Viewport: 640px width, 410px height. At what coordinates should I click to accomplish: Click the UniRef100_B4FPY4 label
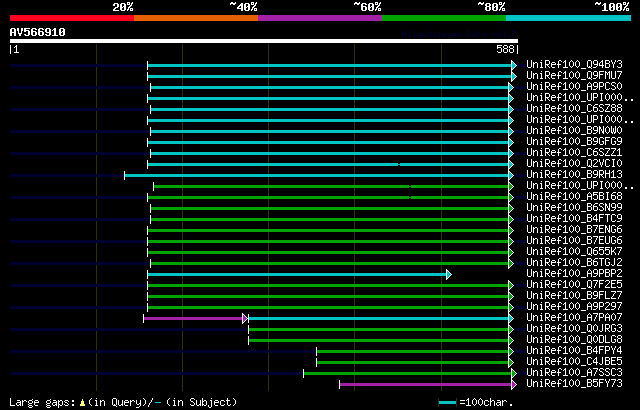(x=574, y=351)
